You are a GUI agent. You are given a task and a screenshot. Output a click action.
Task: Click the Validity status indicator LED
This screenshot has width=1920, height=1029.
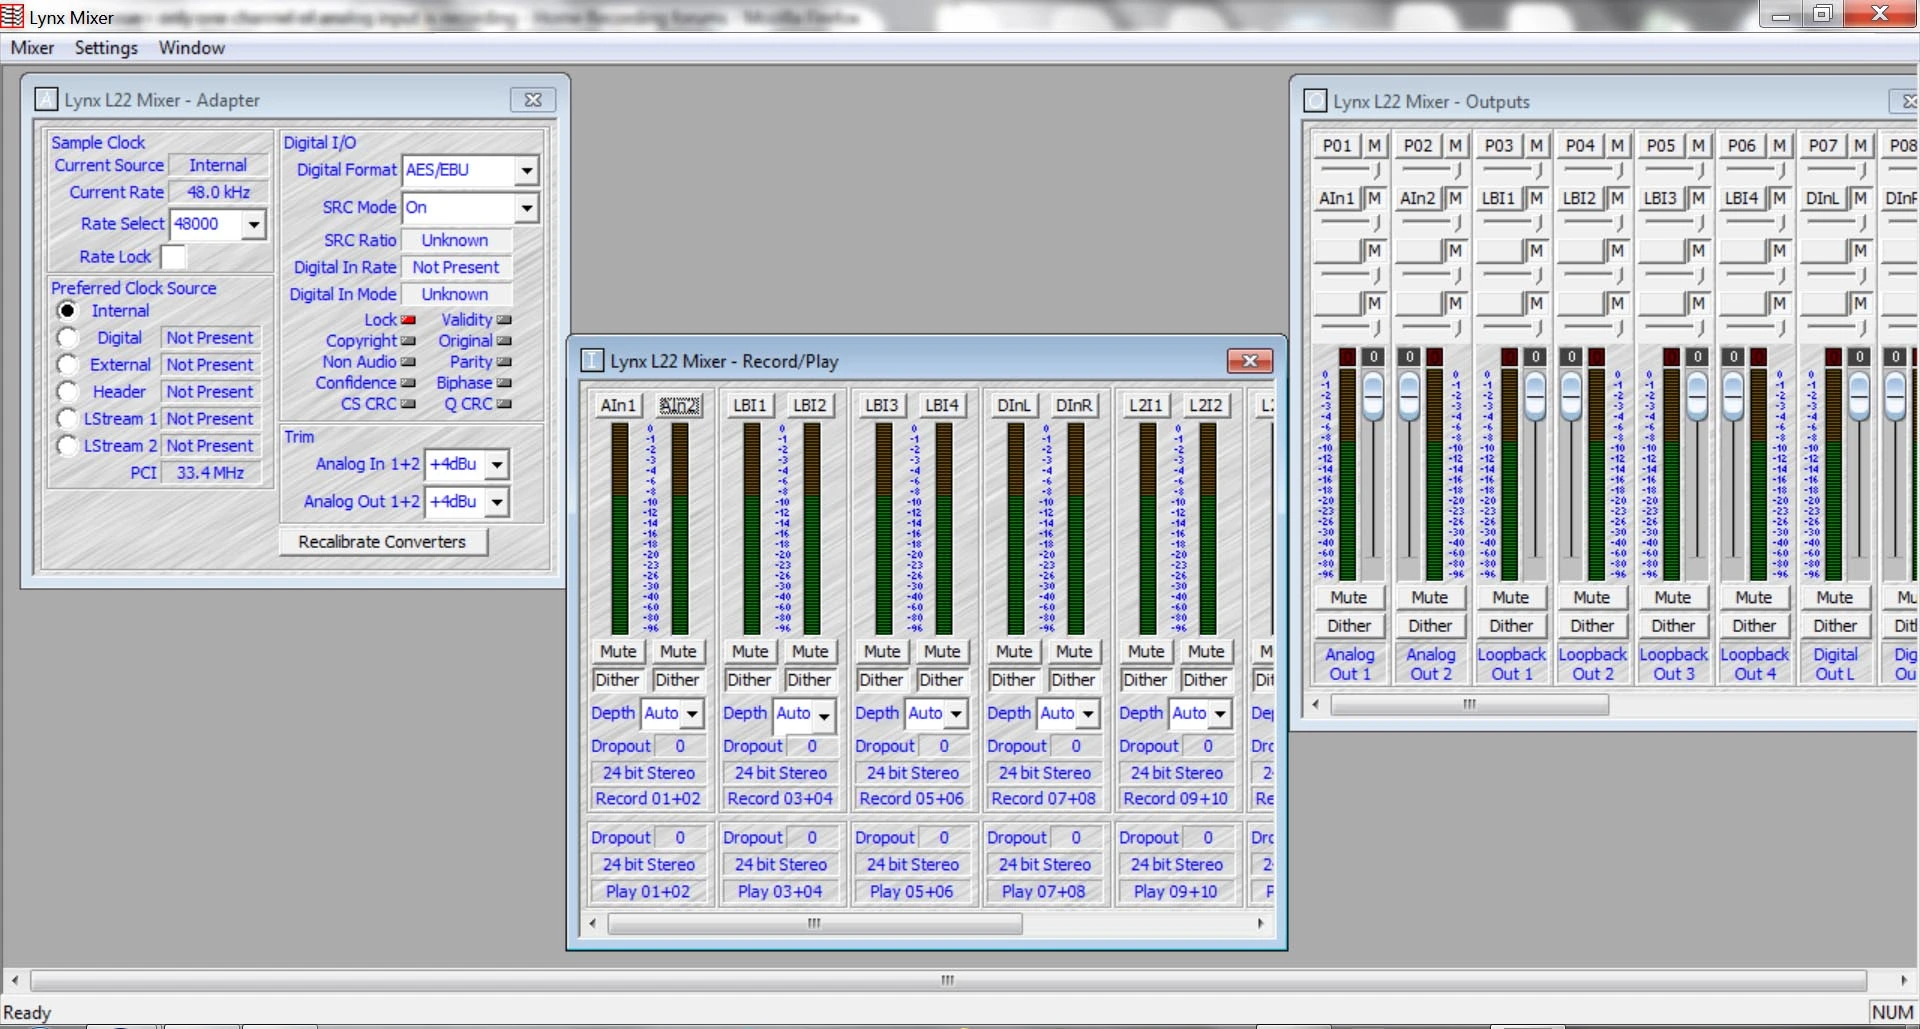504,320
